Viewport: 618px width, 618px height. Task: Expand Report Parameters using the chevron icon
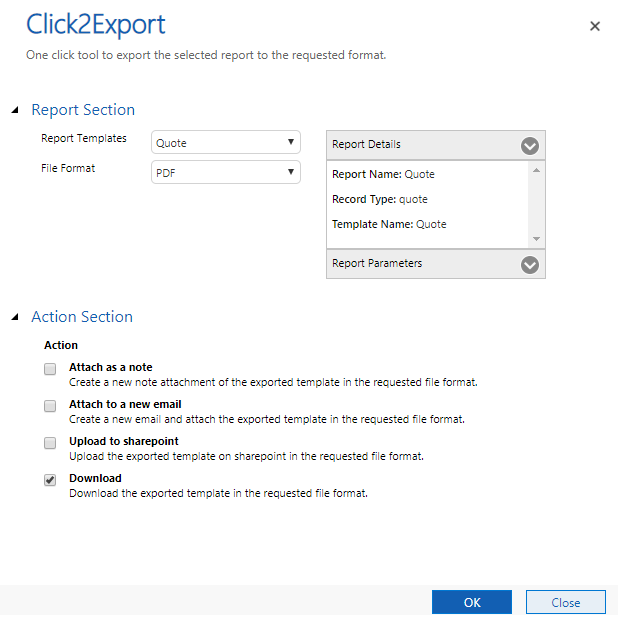(529, 265)
